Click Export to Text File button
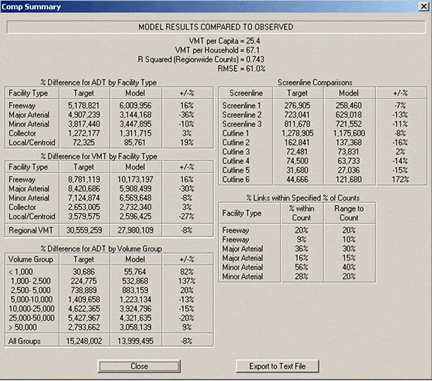This screenshot has width=432, height=381. click(x=277, y=366)
